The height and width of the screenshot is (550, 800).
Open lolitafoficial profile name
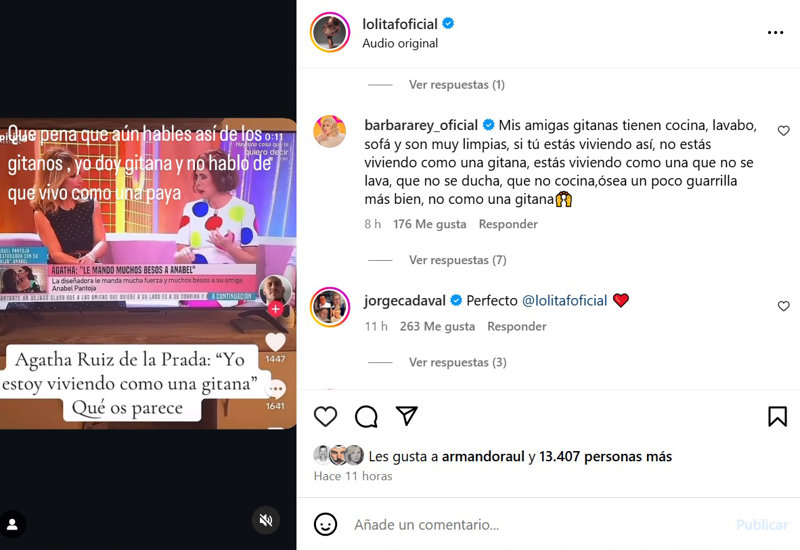pyautogui.click(x=399, y=24)
